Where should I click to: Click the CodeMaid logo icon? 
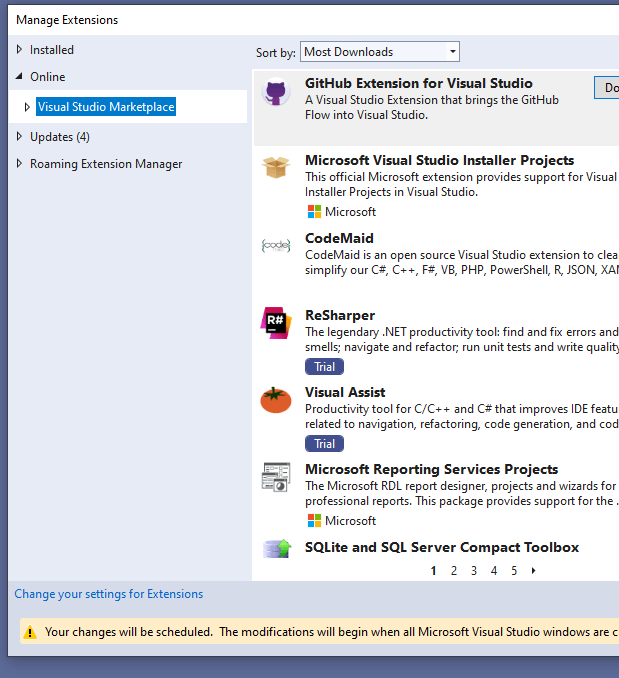(276, 245)
